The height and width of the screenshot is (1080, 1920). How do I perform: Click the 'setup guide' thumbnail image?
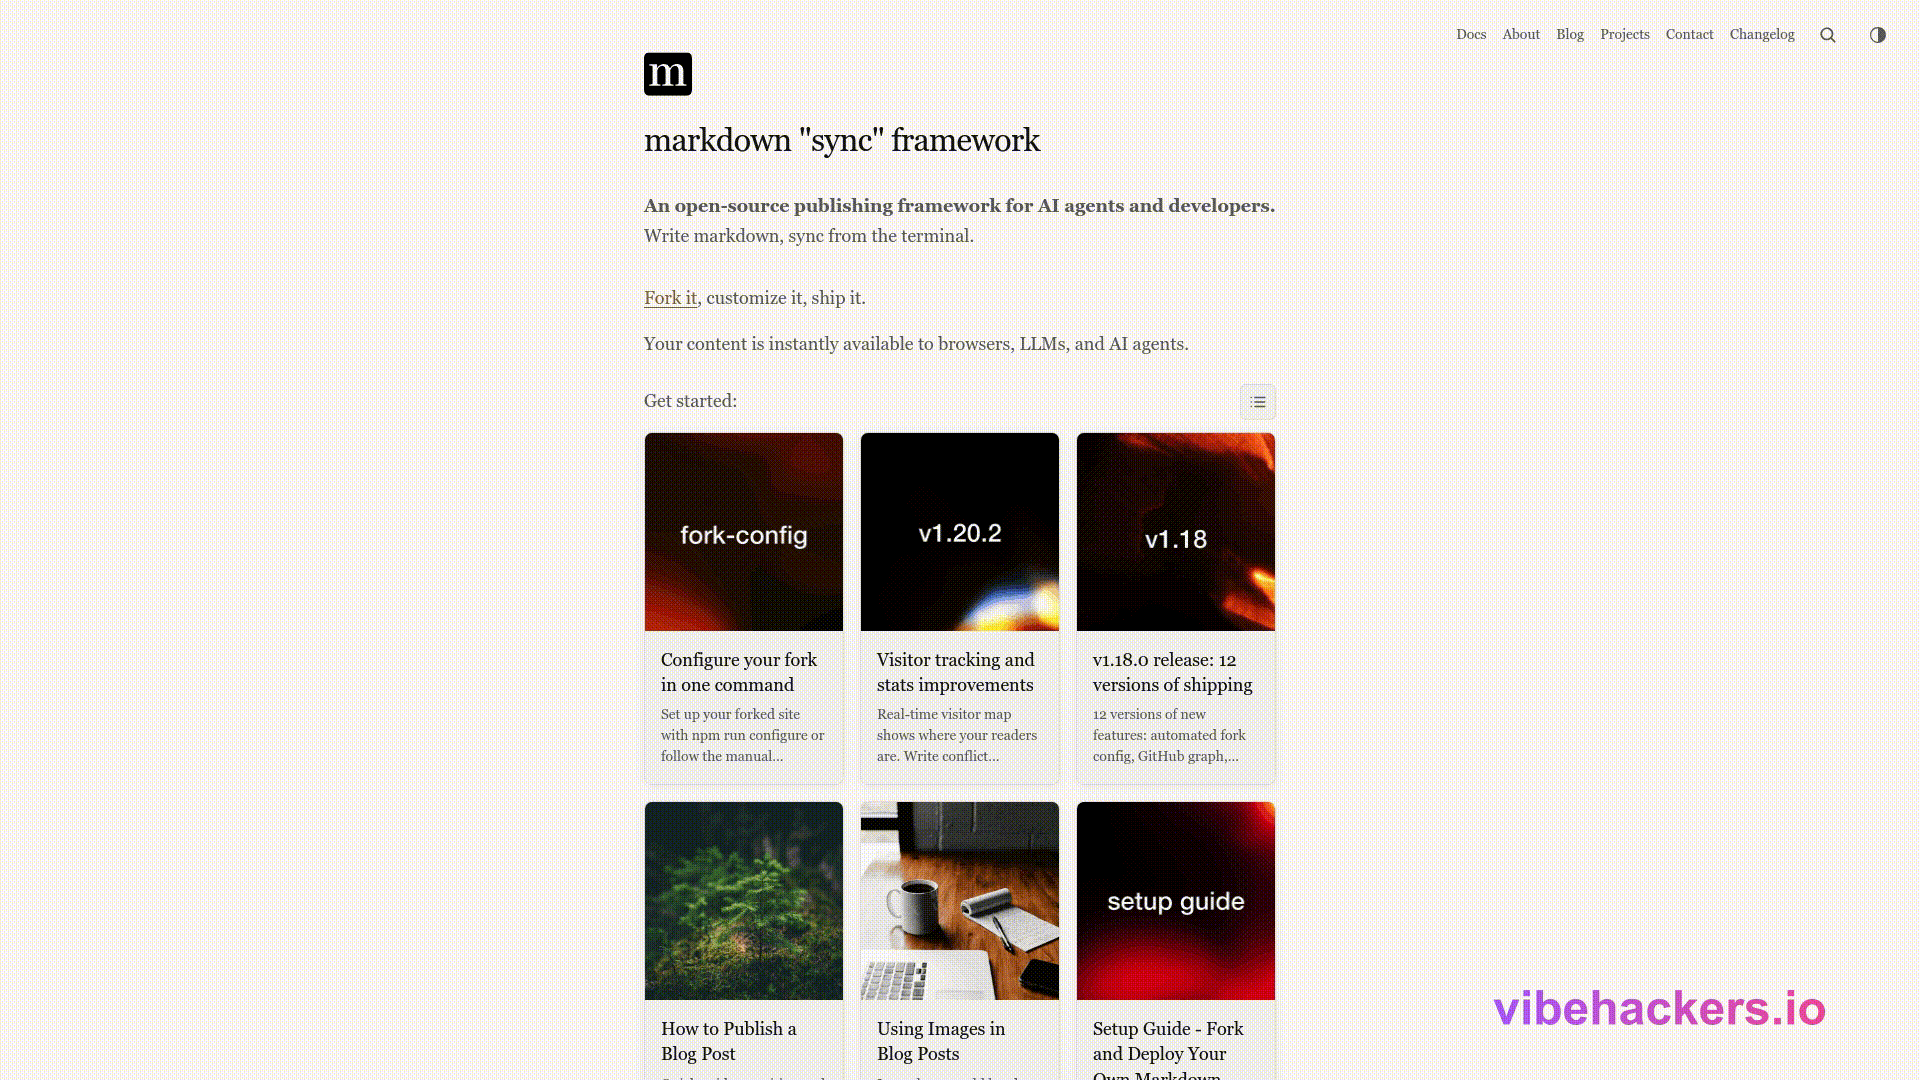click(1175, 900)
